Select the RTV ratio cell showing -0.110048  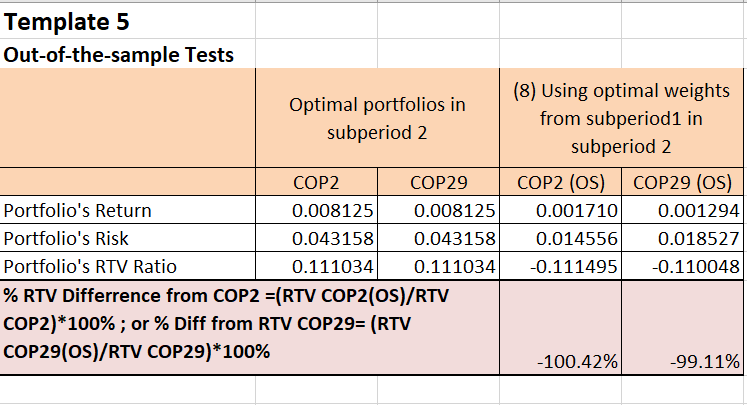(683, 266)
